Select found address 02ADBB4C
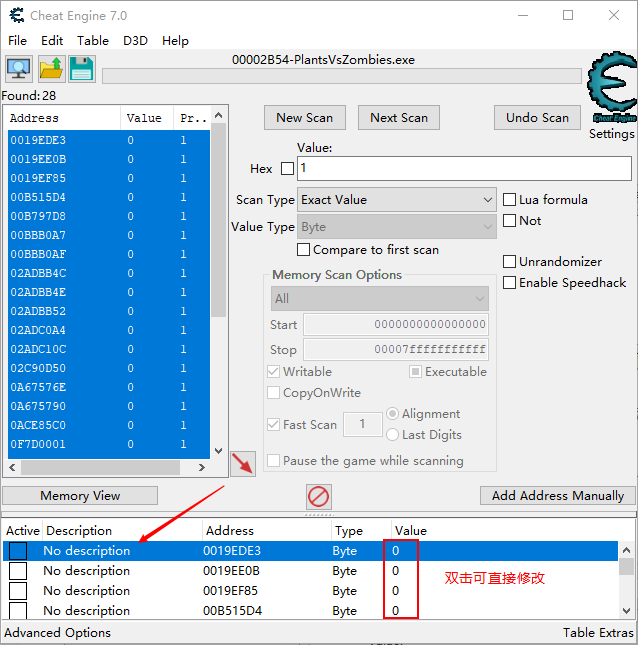Screen dimensions: 638x645 point(109,273)
